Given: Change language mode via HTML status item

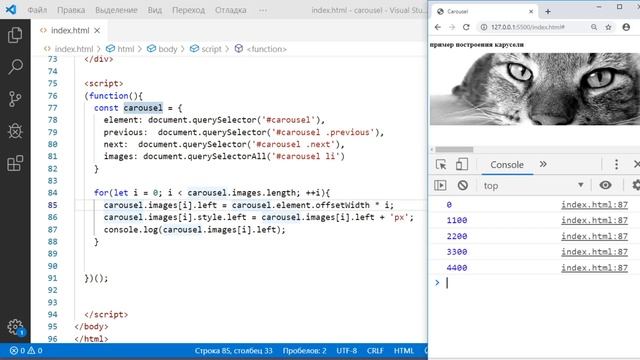Looking at the screenshot, I should (x=404, y=351).
